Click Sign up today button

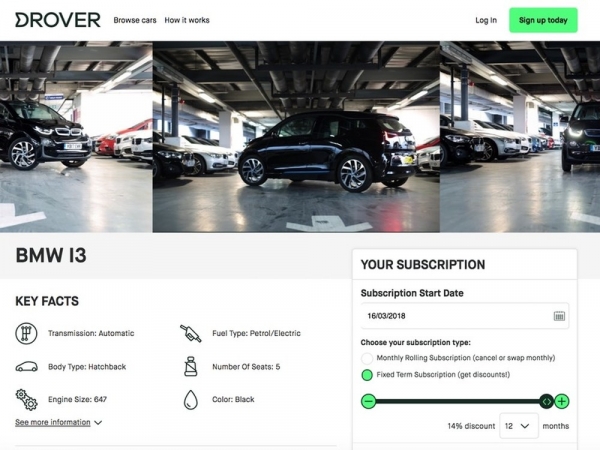click(x=543, y=20)
